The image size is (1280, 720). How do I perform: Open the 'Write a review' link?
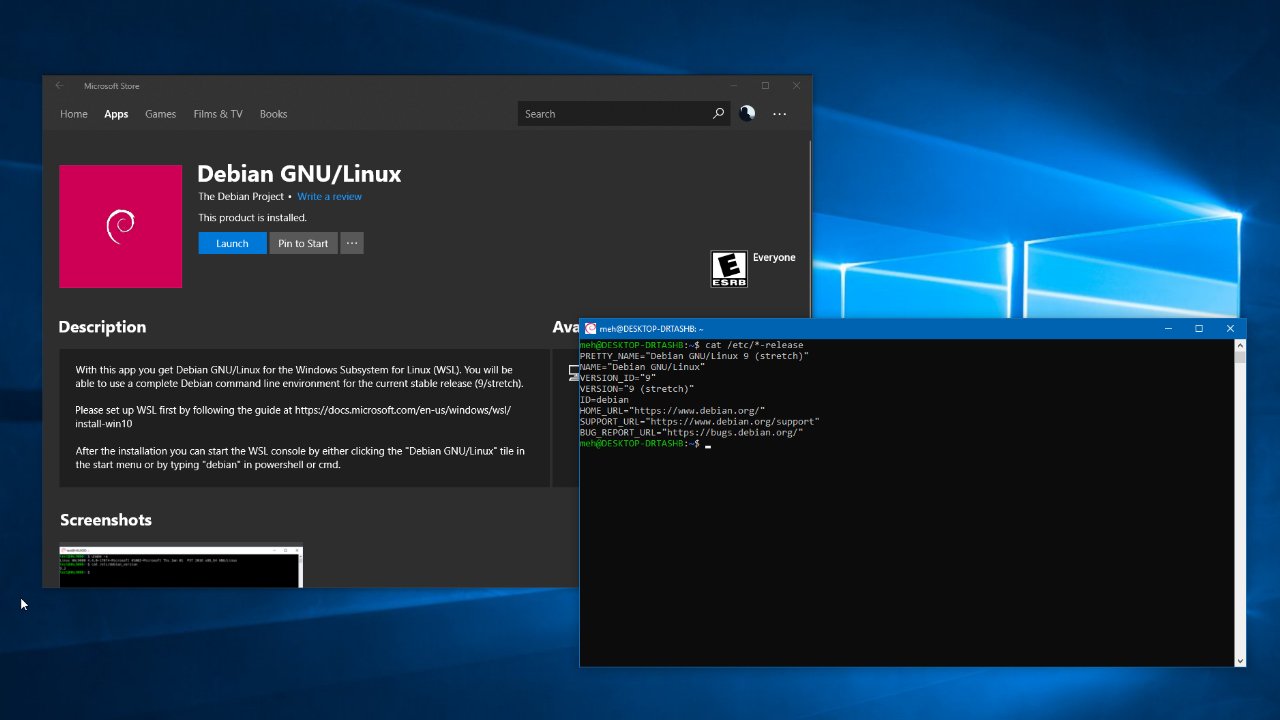pos(329,197)
